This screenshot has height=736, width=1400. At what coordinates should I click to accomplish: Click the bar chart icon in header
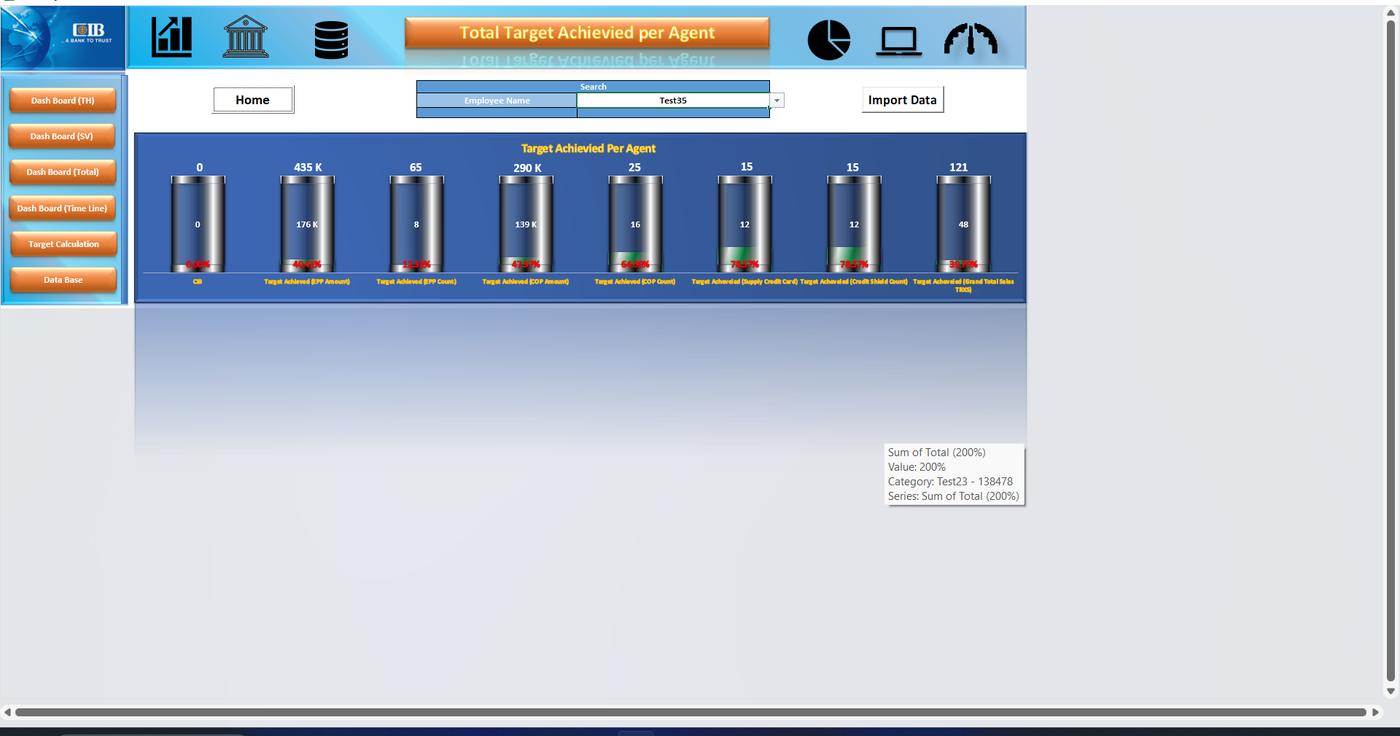[171, 36]
